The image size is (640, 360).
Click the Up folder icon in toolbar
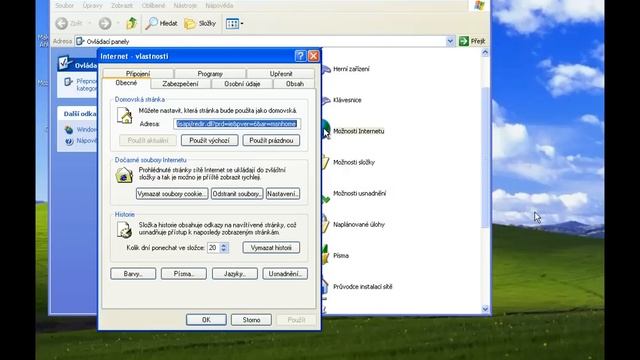coord(131,23)
